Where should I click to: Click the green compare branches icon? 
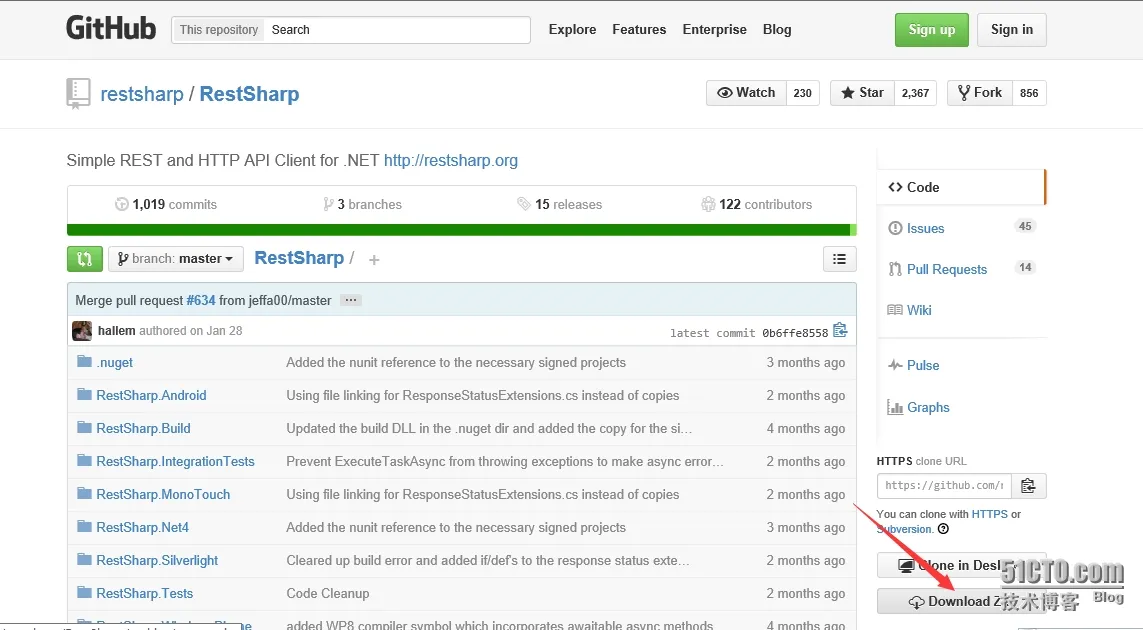click(x=84, y=259)
